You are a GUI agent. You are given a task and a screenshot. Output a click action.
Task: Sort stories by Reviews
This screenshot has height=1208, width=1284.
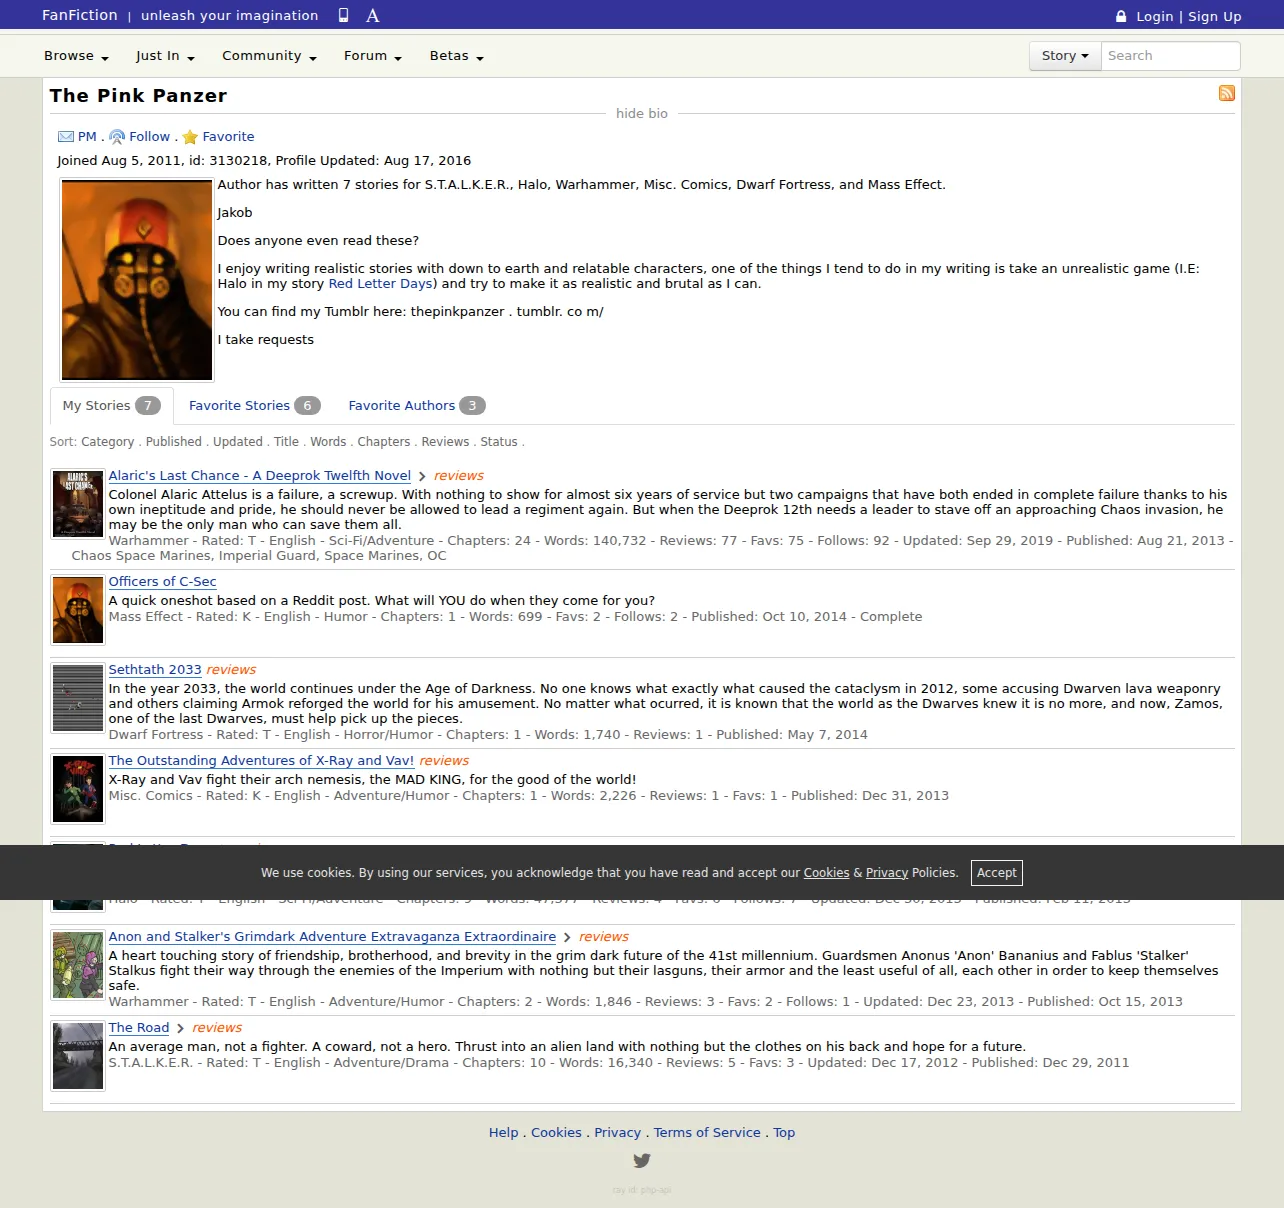(x=445, y=442)
